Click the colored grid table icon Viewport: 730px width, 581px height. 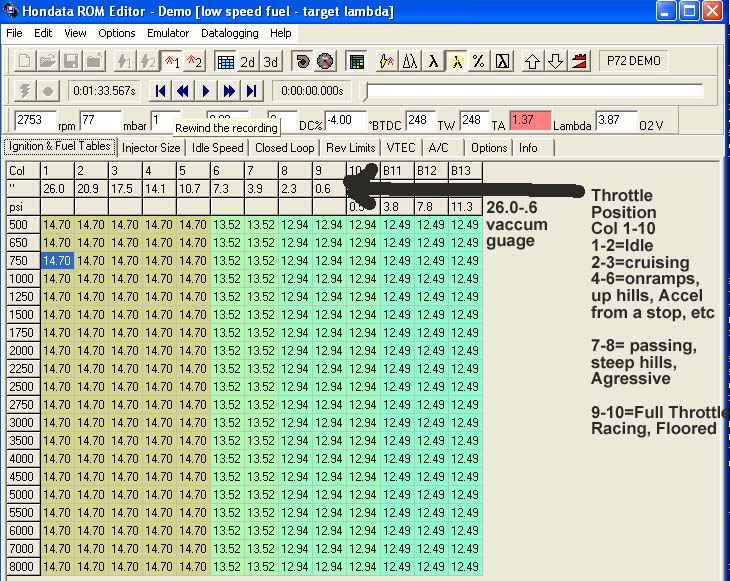(357, 61)
